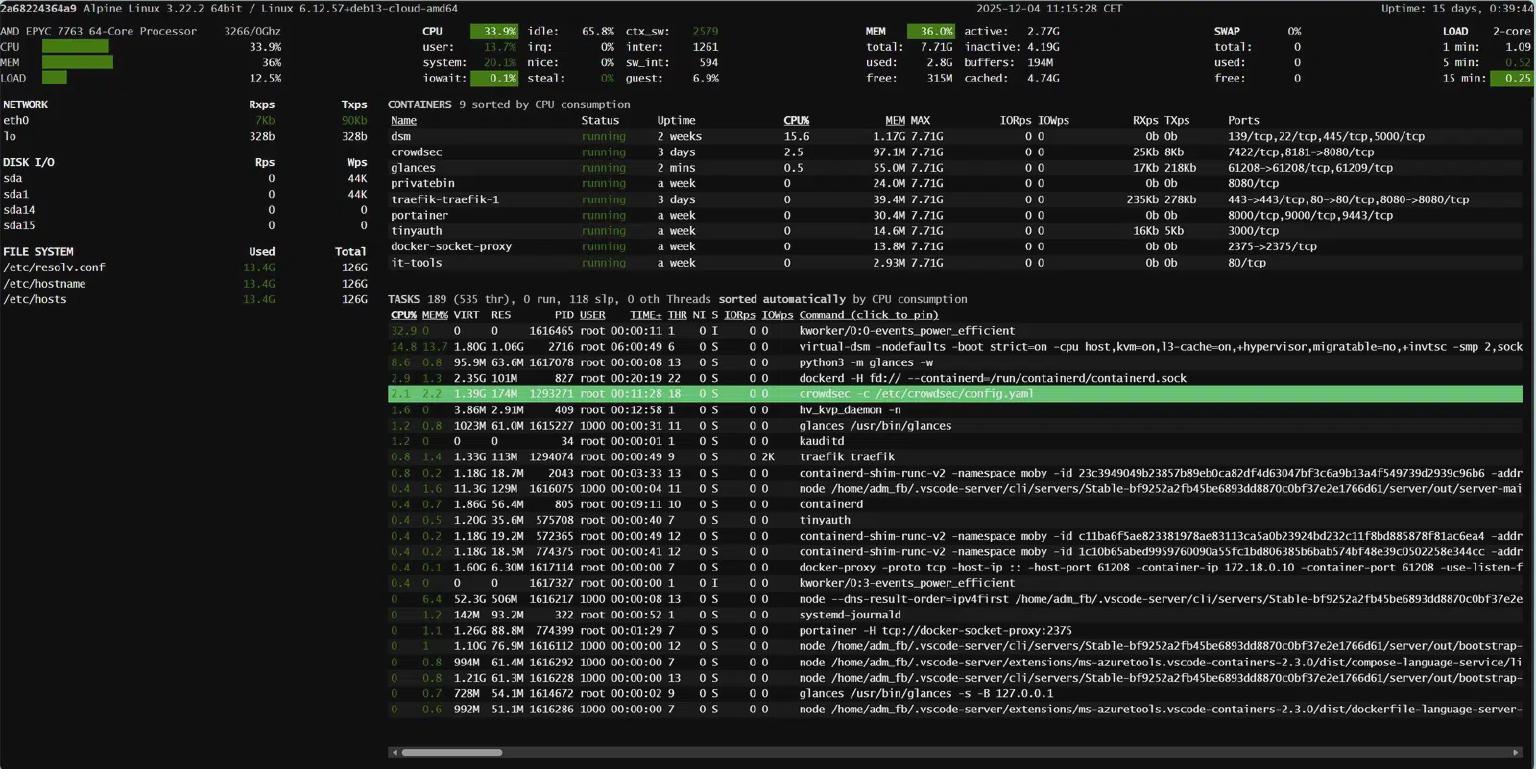This screenshot has width=1536, height=769.
Task: Sort containers by CPU% column header
Action: pos(796,121)
